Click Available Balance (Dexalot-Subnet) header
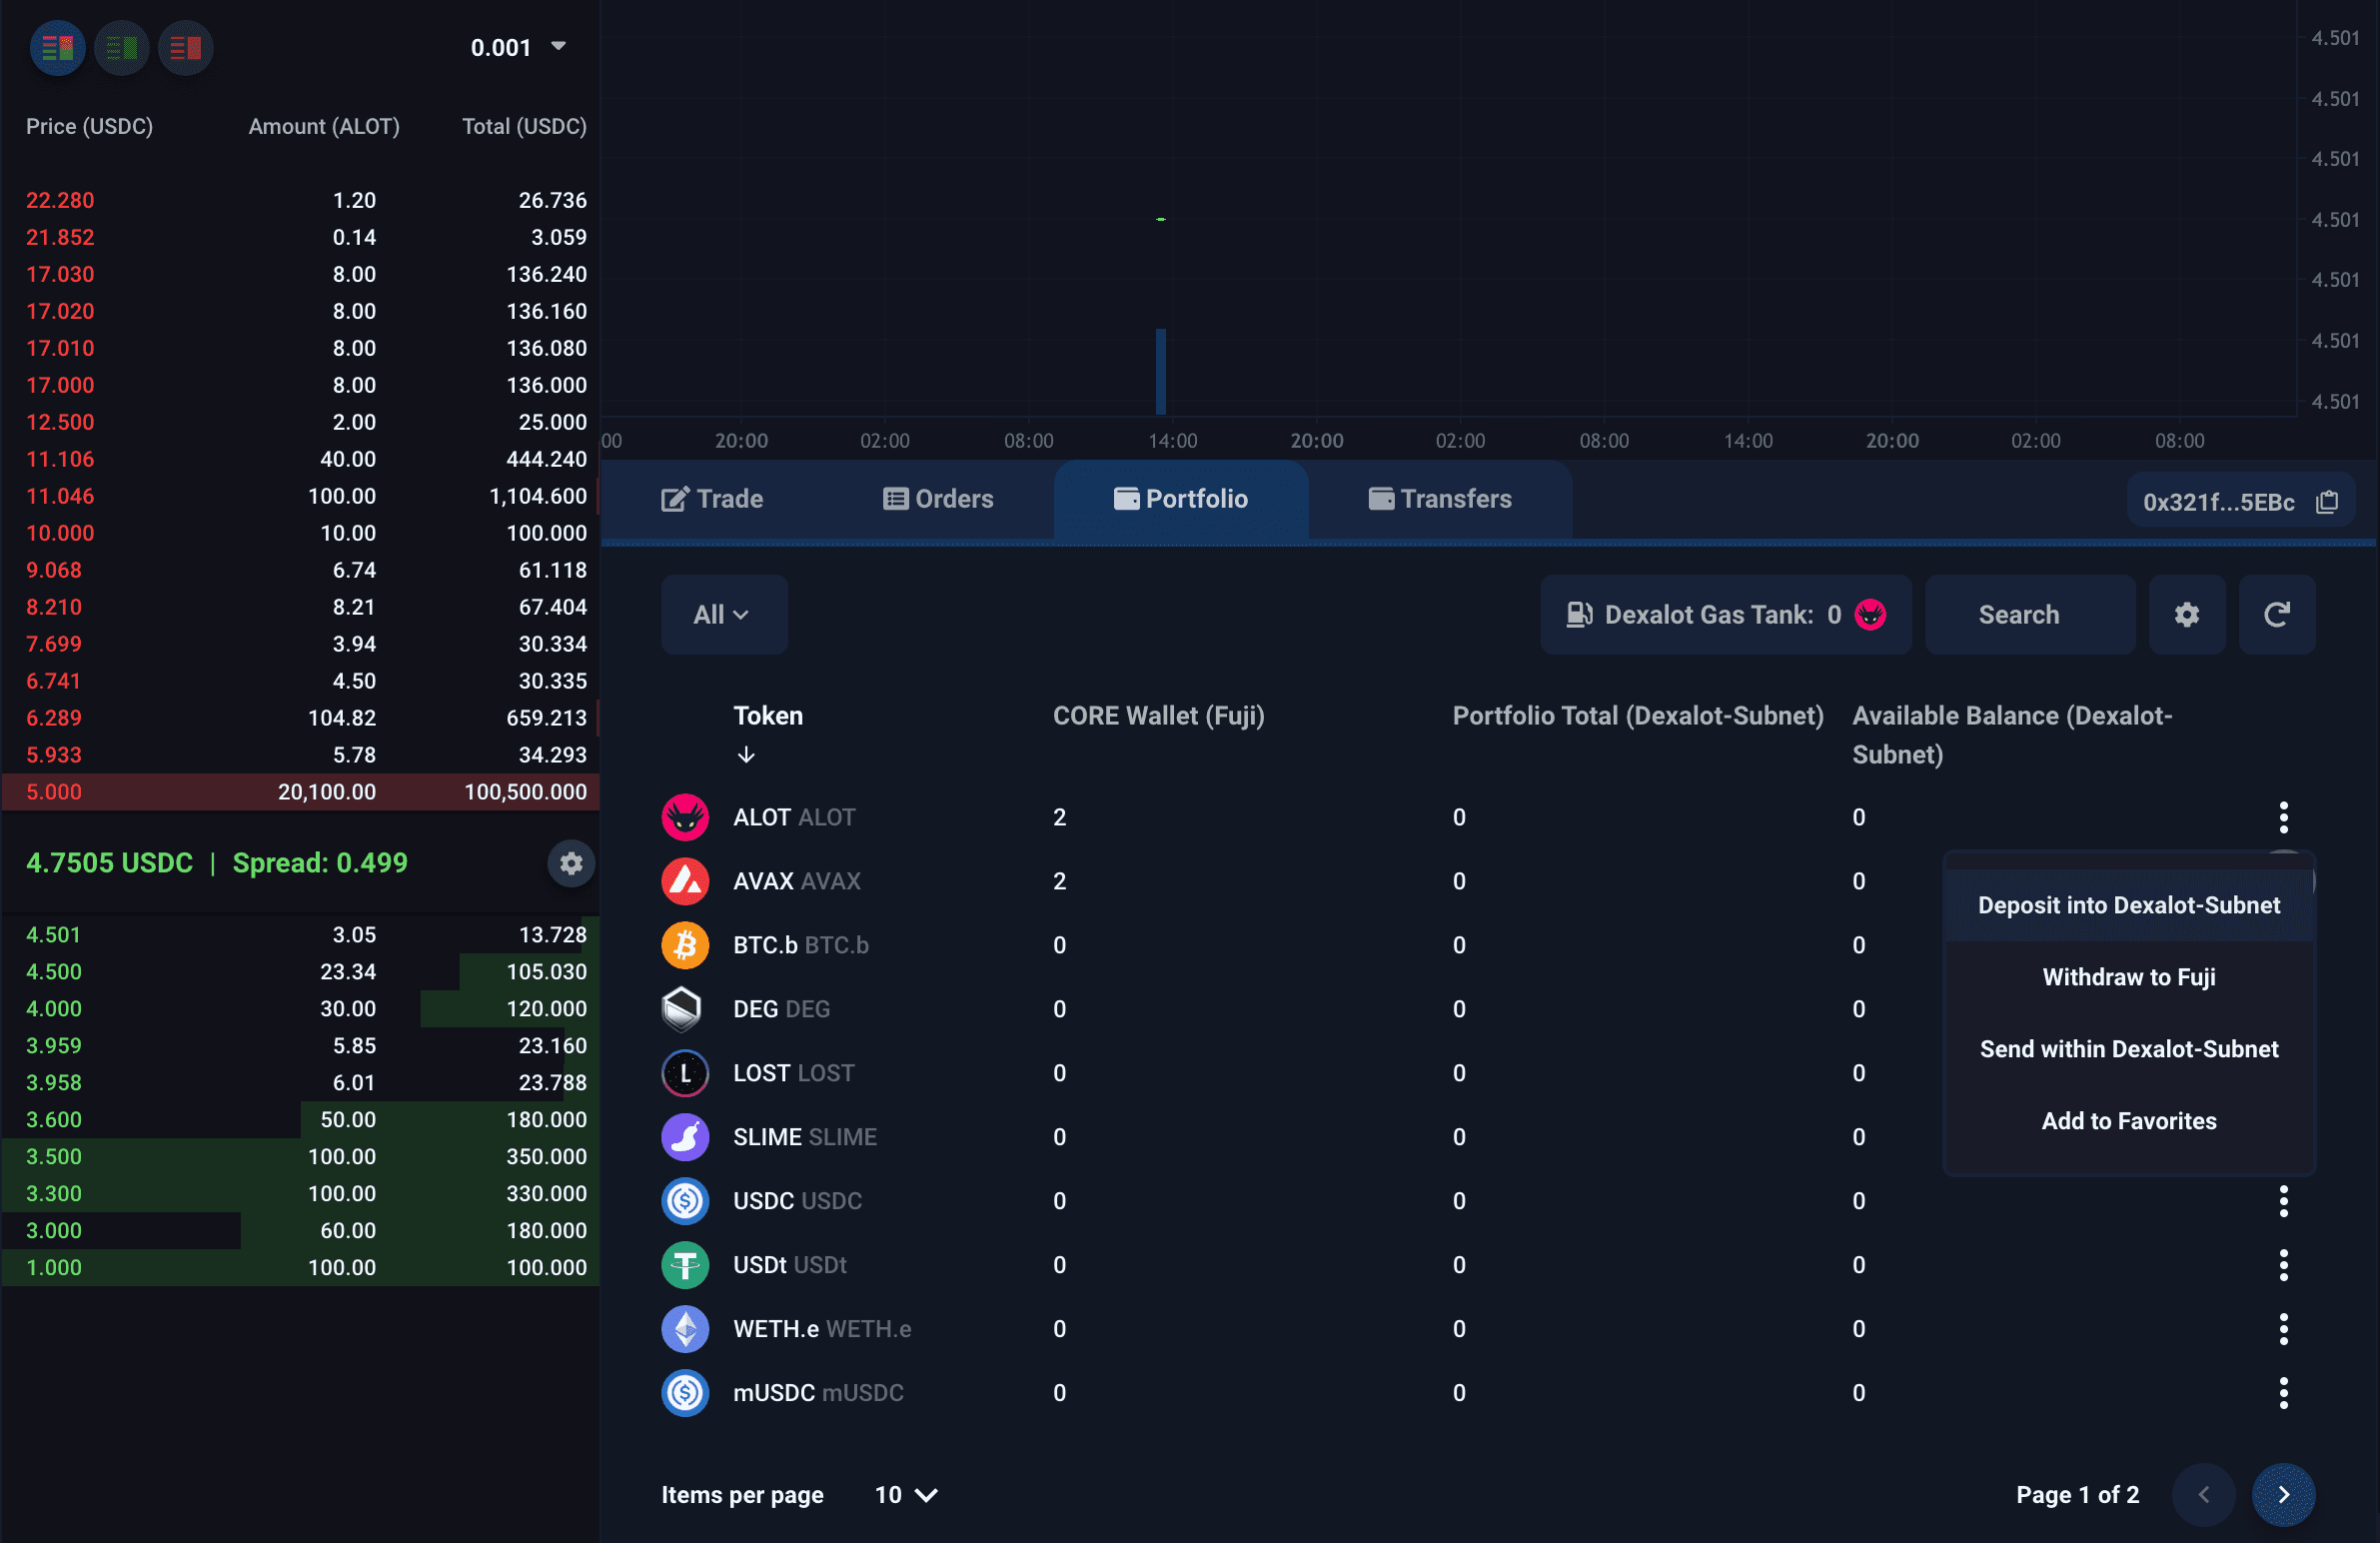Viewport: 2380px width, 1543px height. 2011,734
